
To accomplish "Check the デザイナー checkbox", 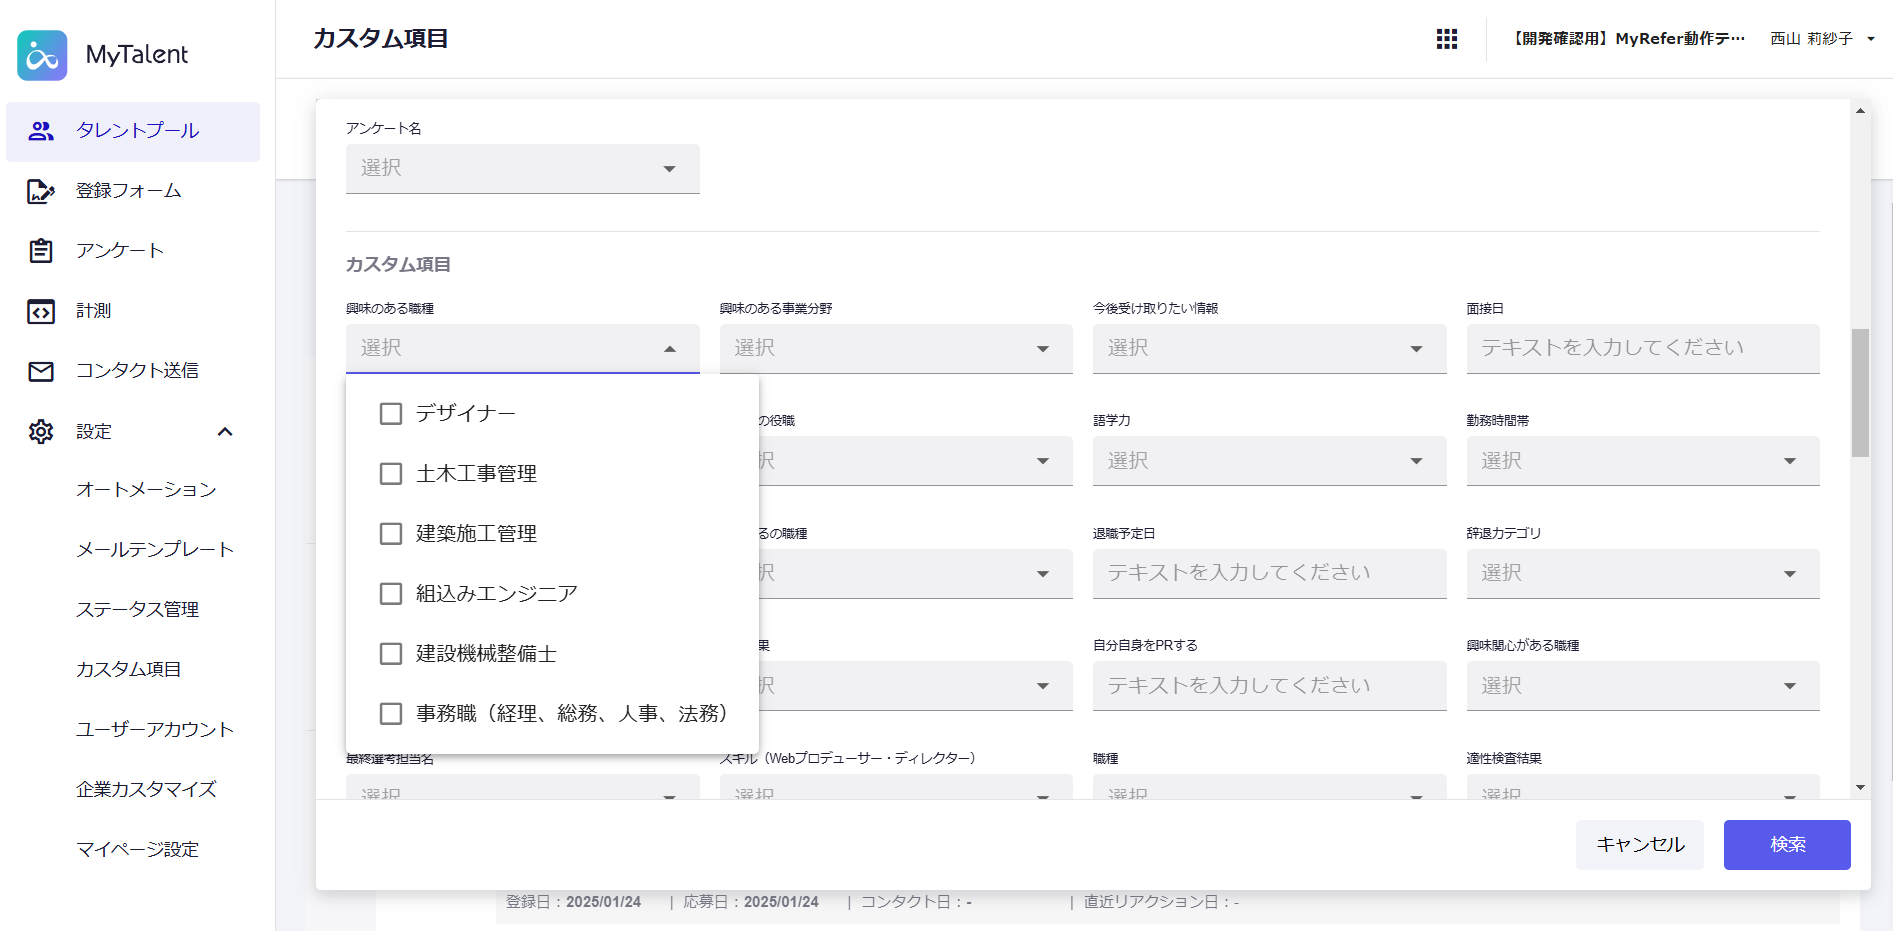I will (391, 414).
